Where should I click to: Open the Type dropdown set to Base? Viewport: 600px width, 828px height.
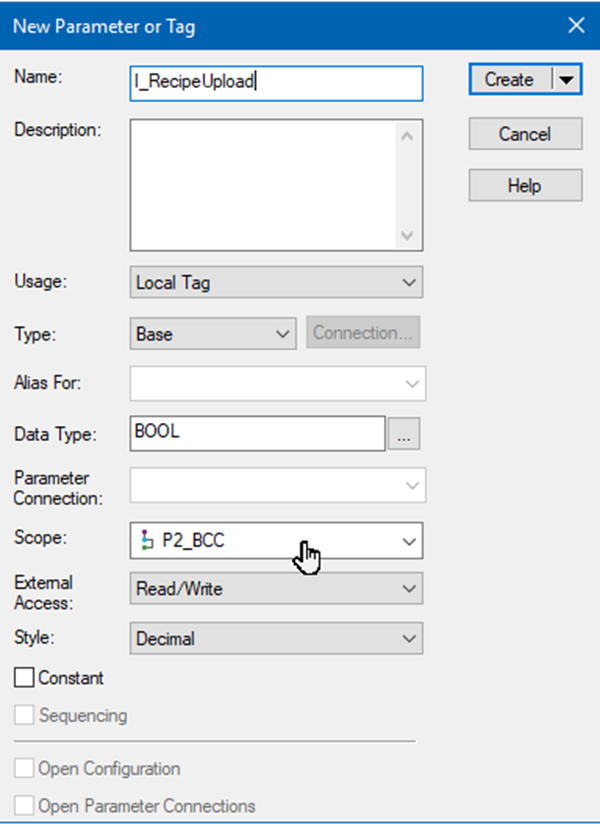(x=213, y=334)
